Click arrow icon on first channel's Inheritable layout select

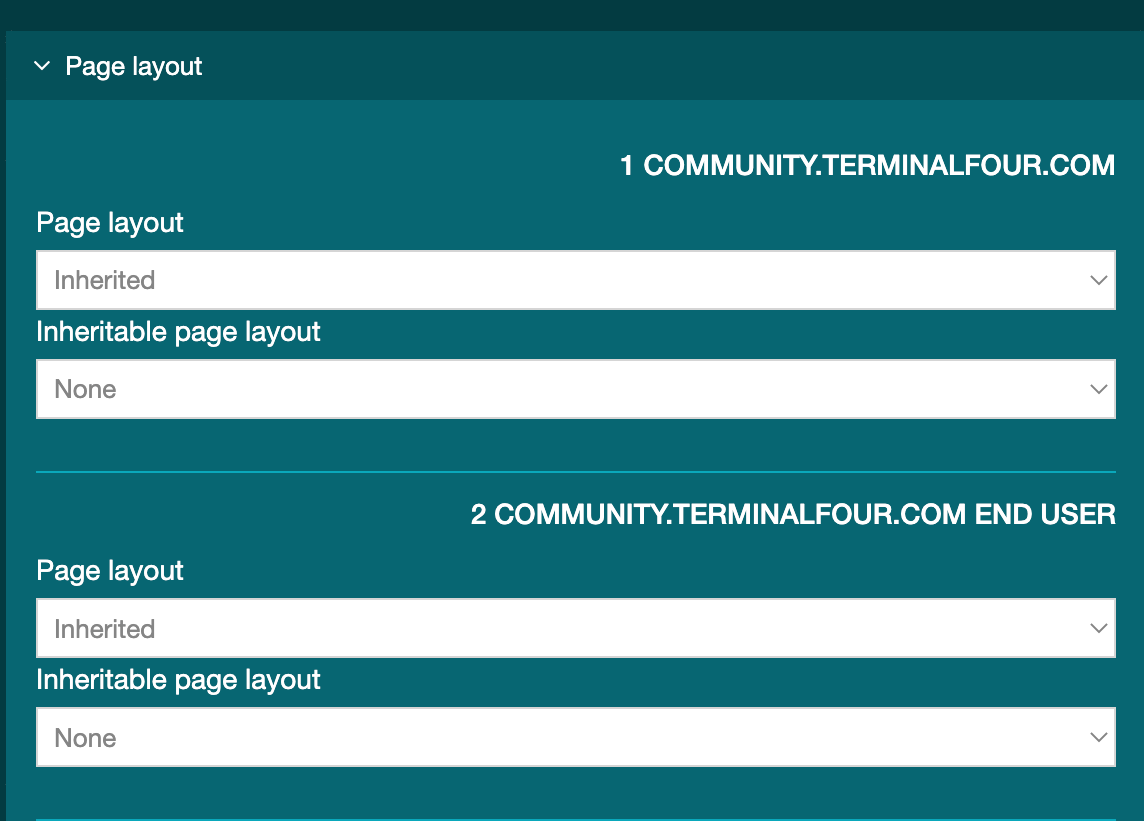tap(1098, 390)
